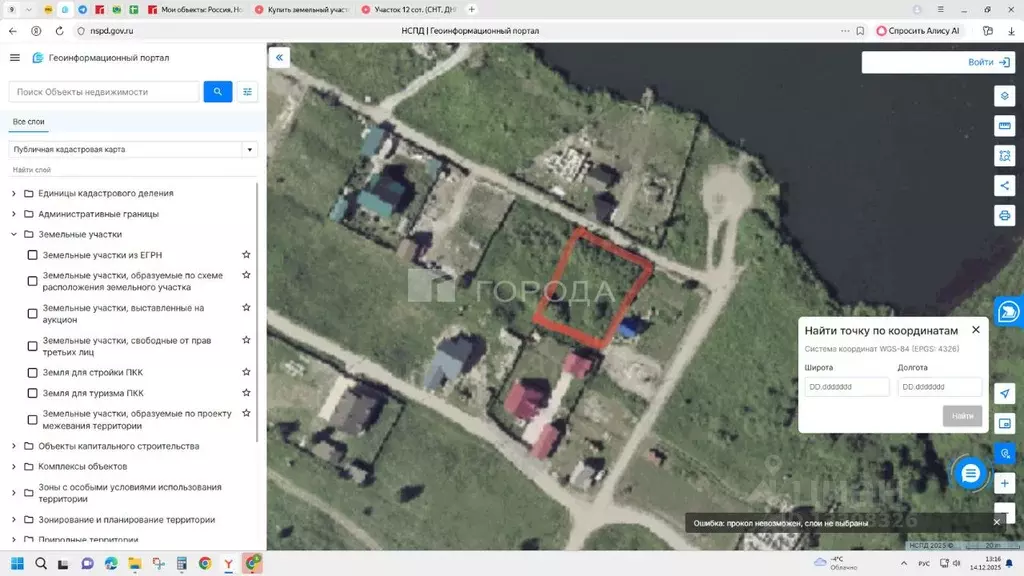Print the map with printer icon
The height and width of the screenshot is (576, 1024).
(1004, 215)
